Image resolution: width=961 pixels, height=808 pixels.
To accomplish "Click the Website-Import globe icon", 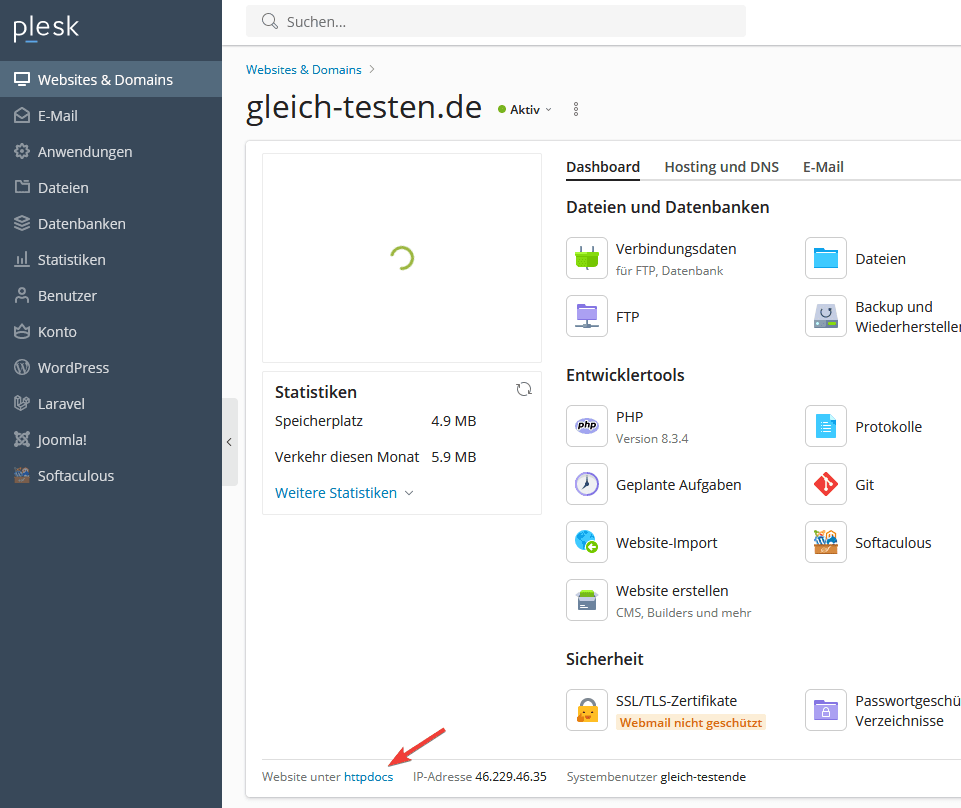I will point(586,542).
